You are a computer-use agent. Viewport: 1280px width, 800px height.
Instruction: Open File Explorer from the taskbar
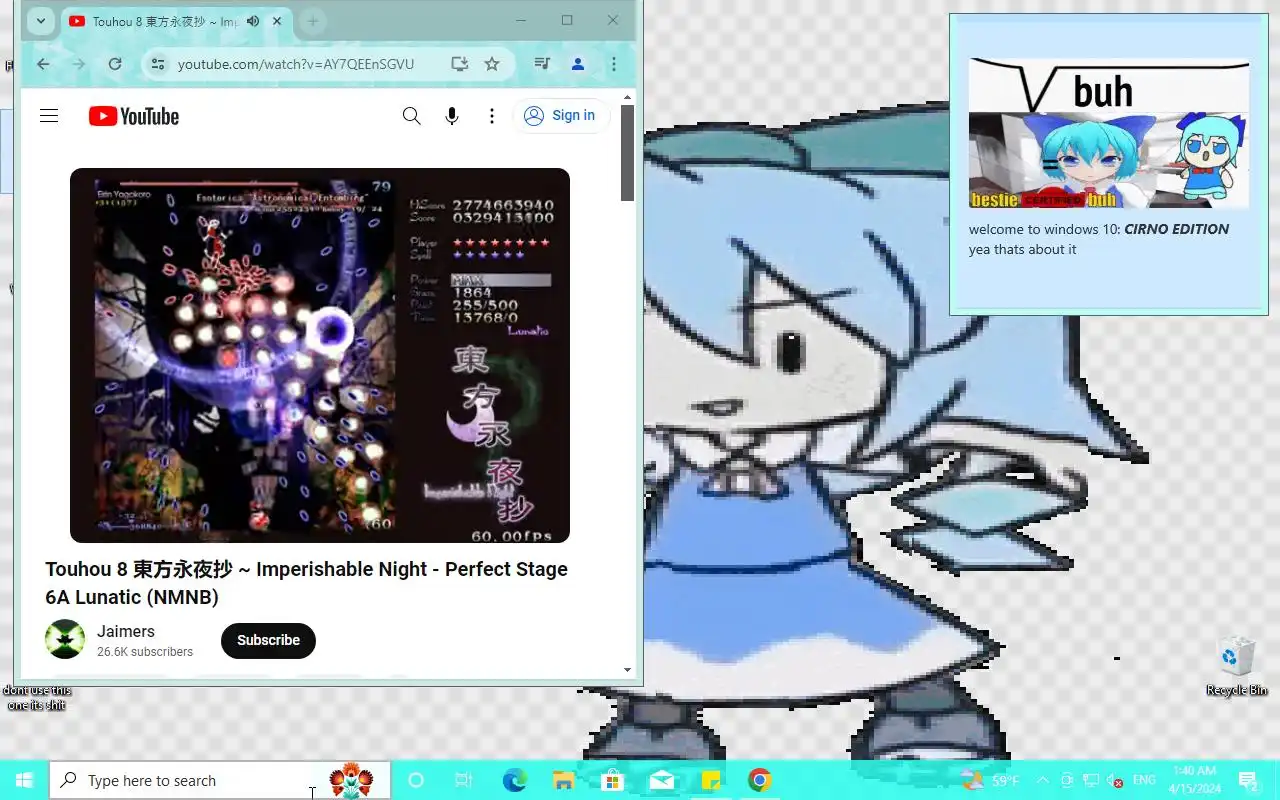[564, 780]
